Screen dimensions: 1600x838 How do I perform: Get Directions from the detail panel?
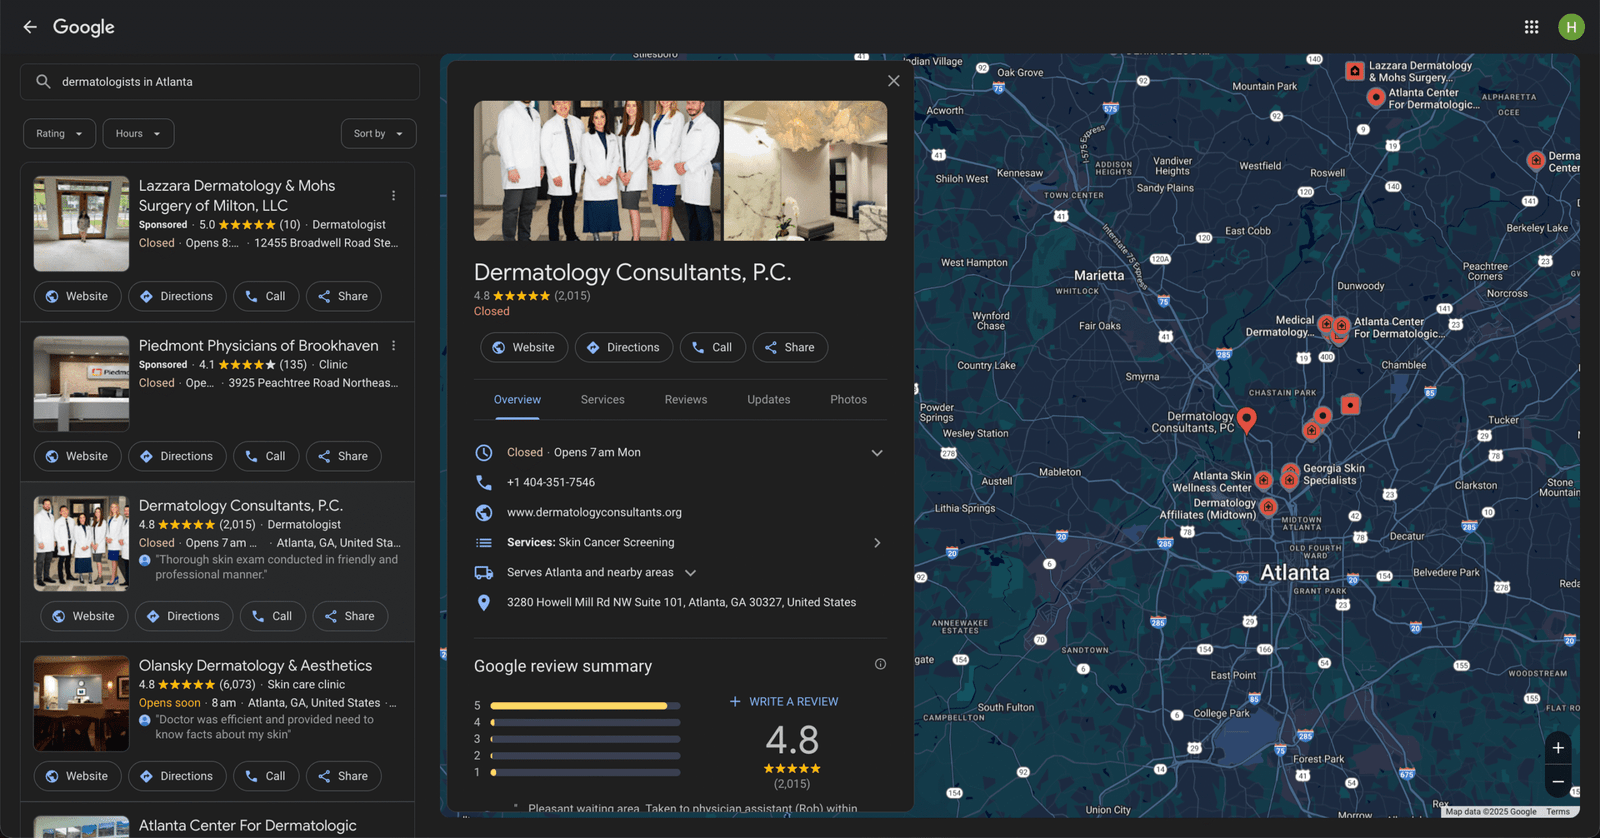click(624, 347)
